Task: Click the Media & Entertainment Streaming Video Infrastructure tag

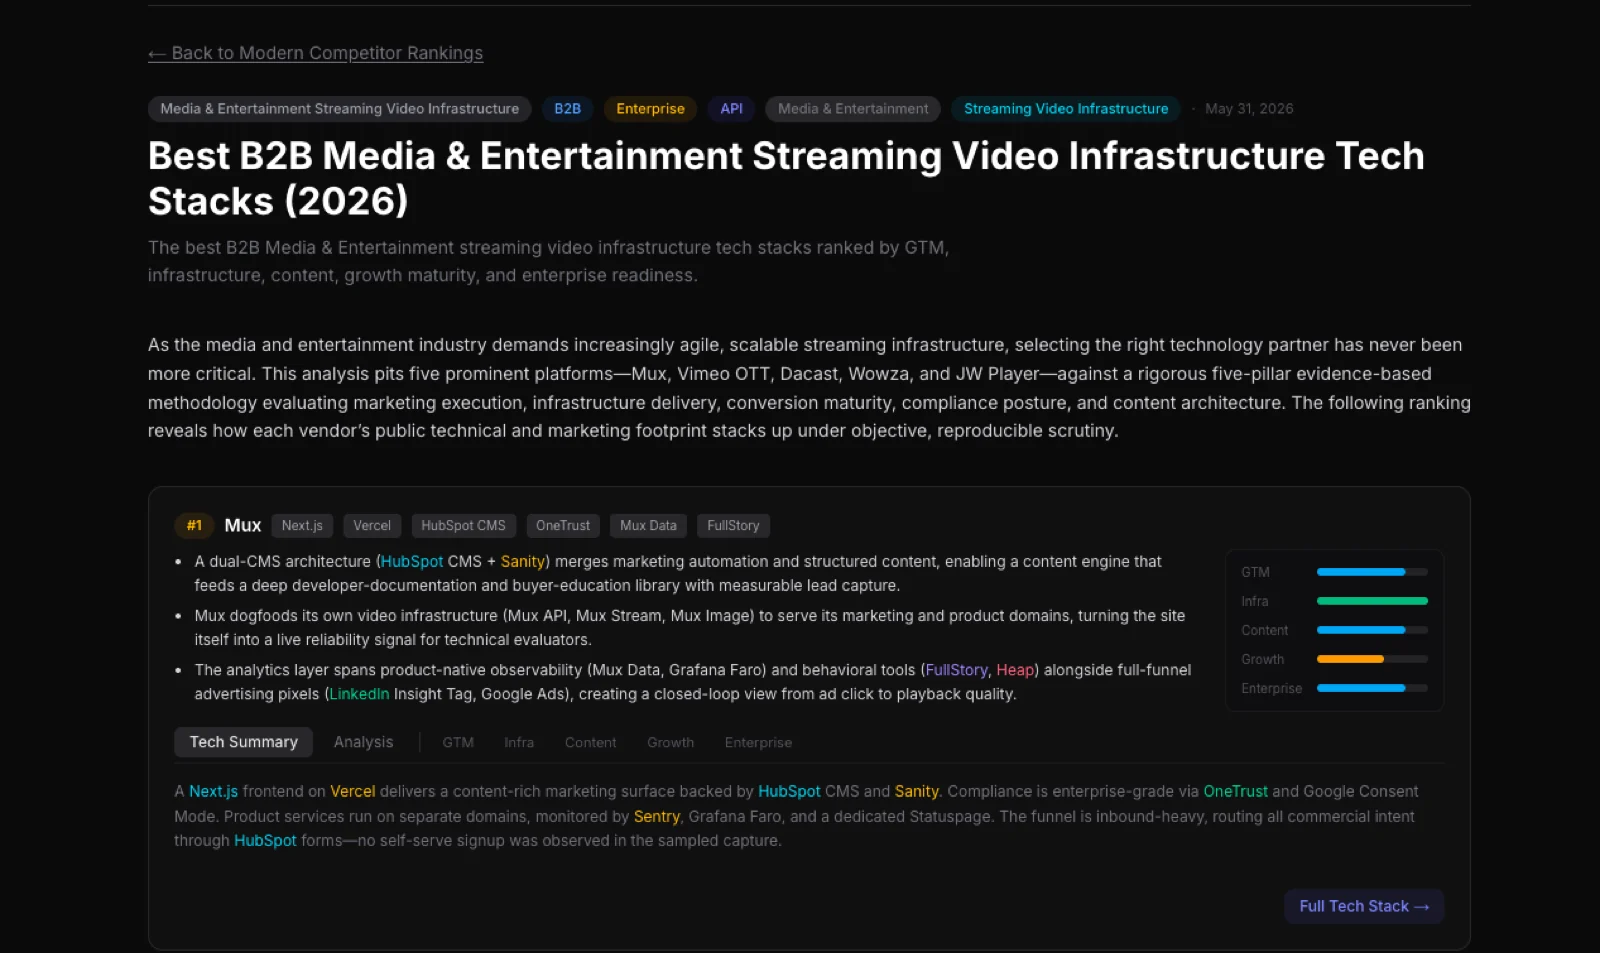Action: (x=340, y=109)
